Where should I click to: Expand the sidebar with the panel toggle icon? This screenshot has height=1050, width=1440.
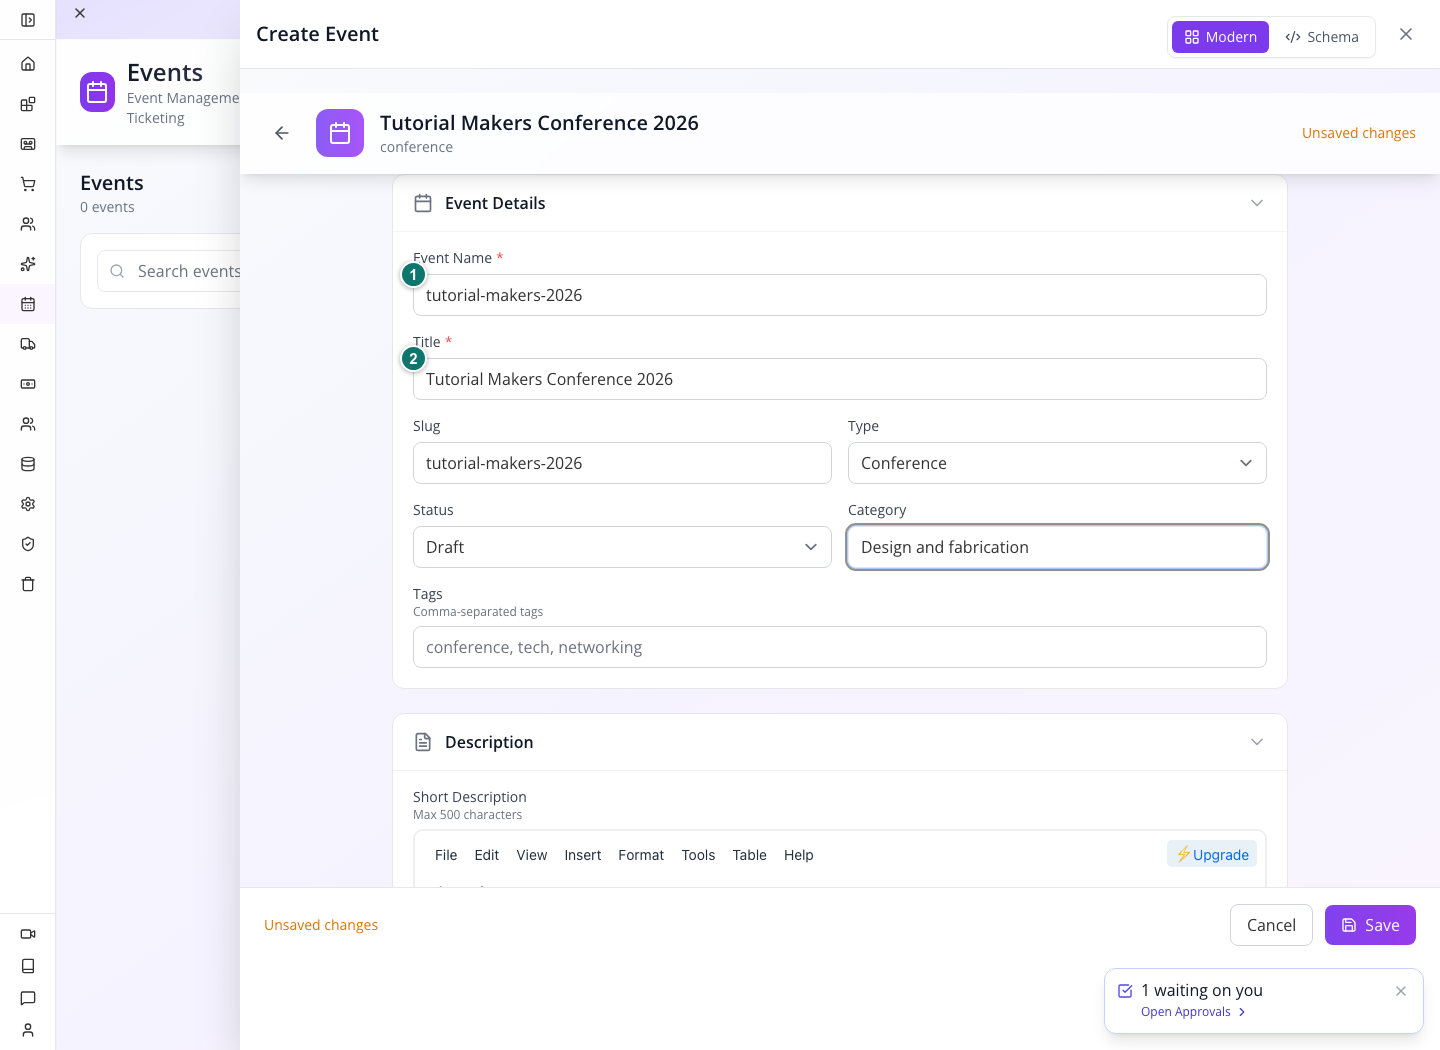[28, 20]
